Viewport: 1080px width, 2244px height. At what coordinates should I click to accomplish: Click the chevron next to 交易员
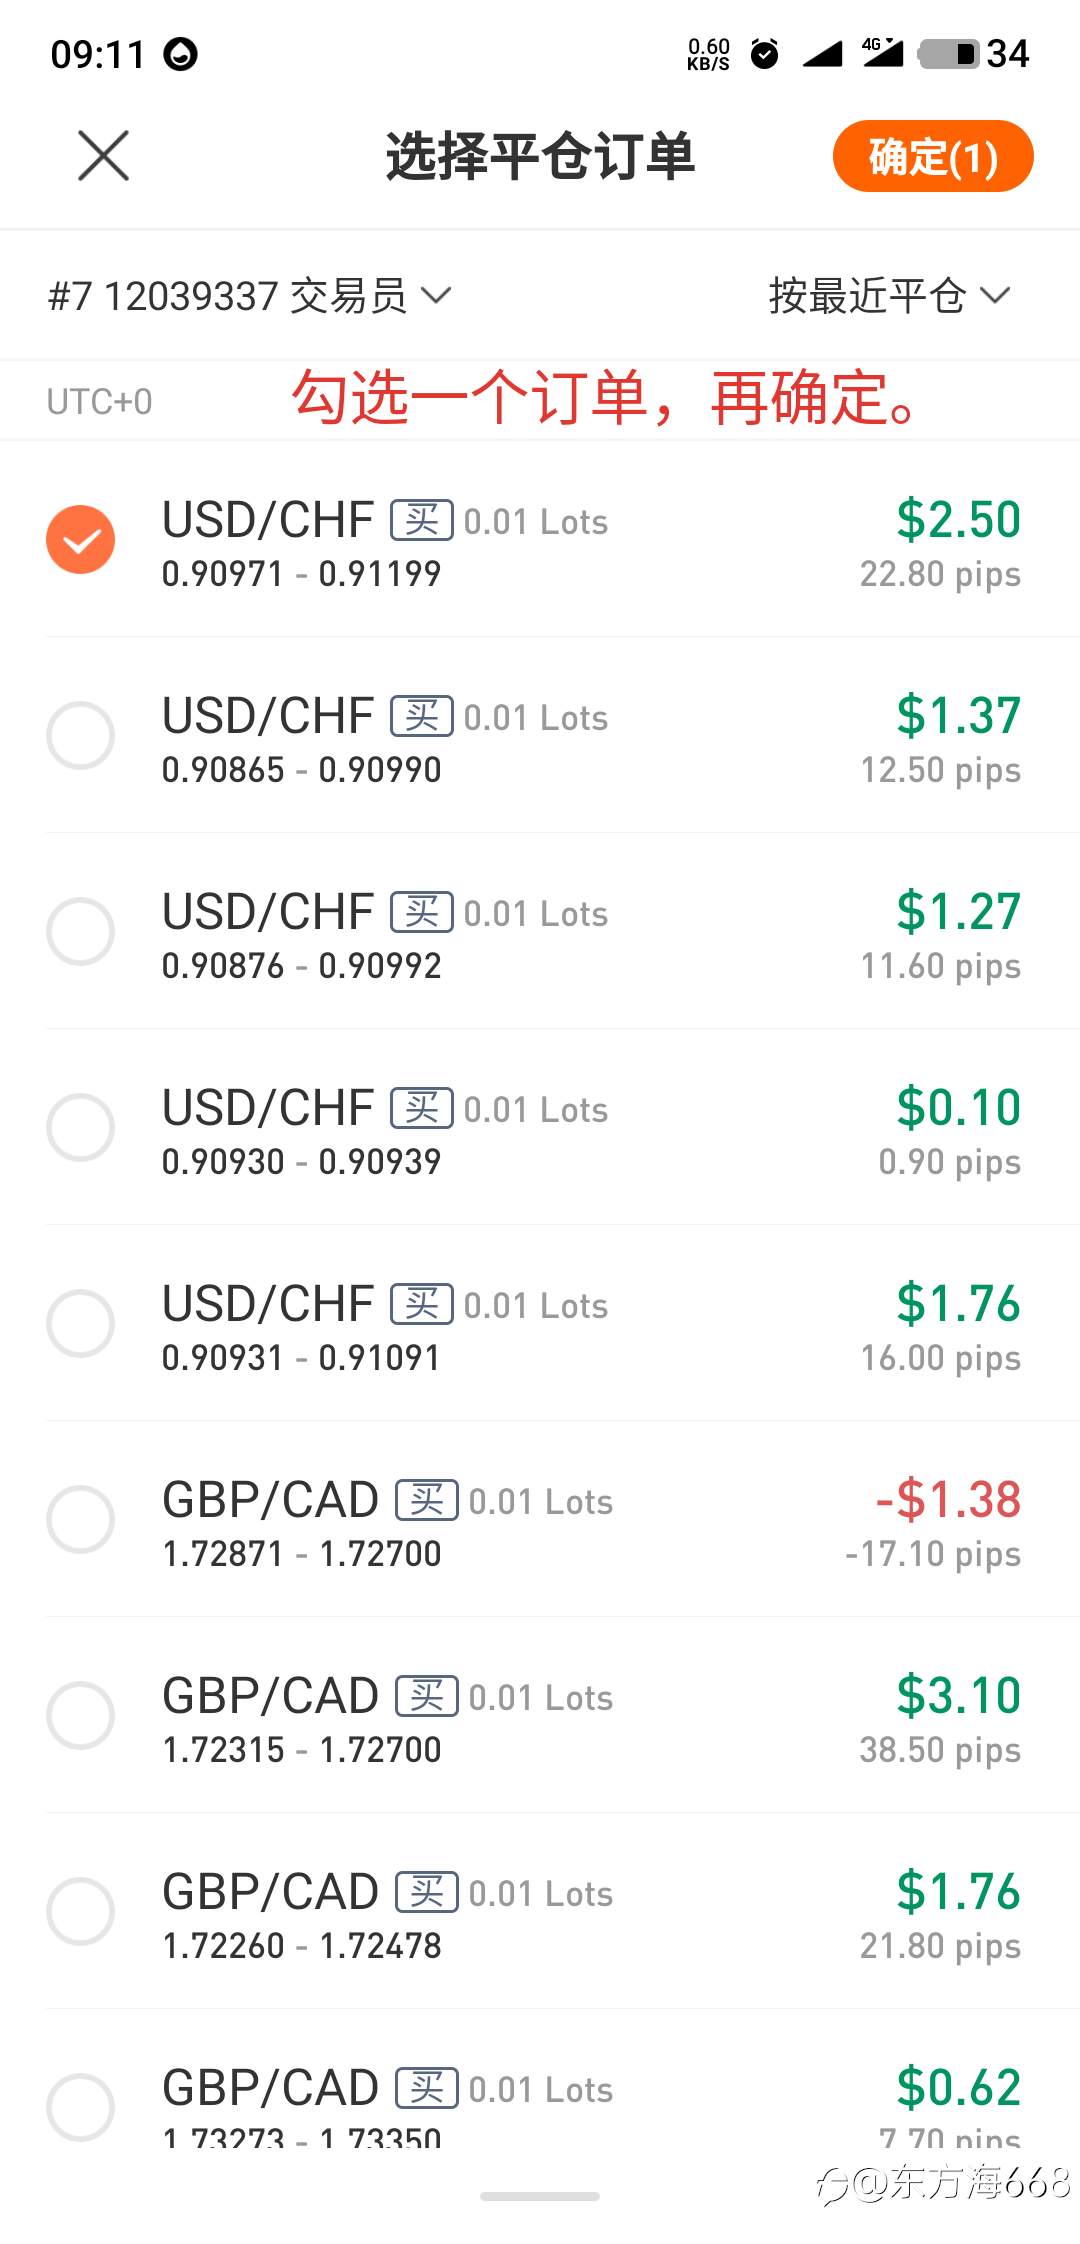(x=436, y=296)
